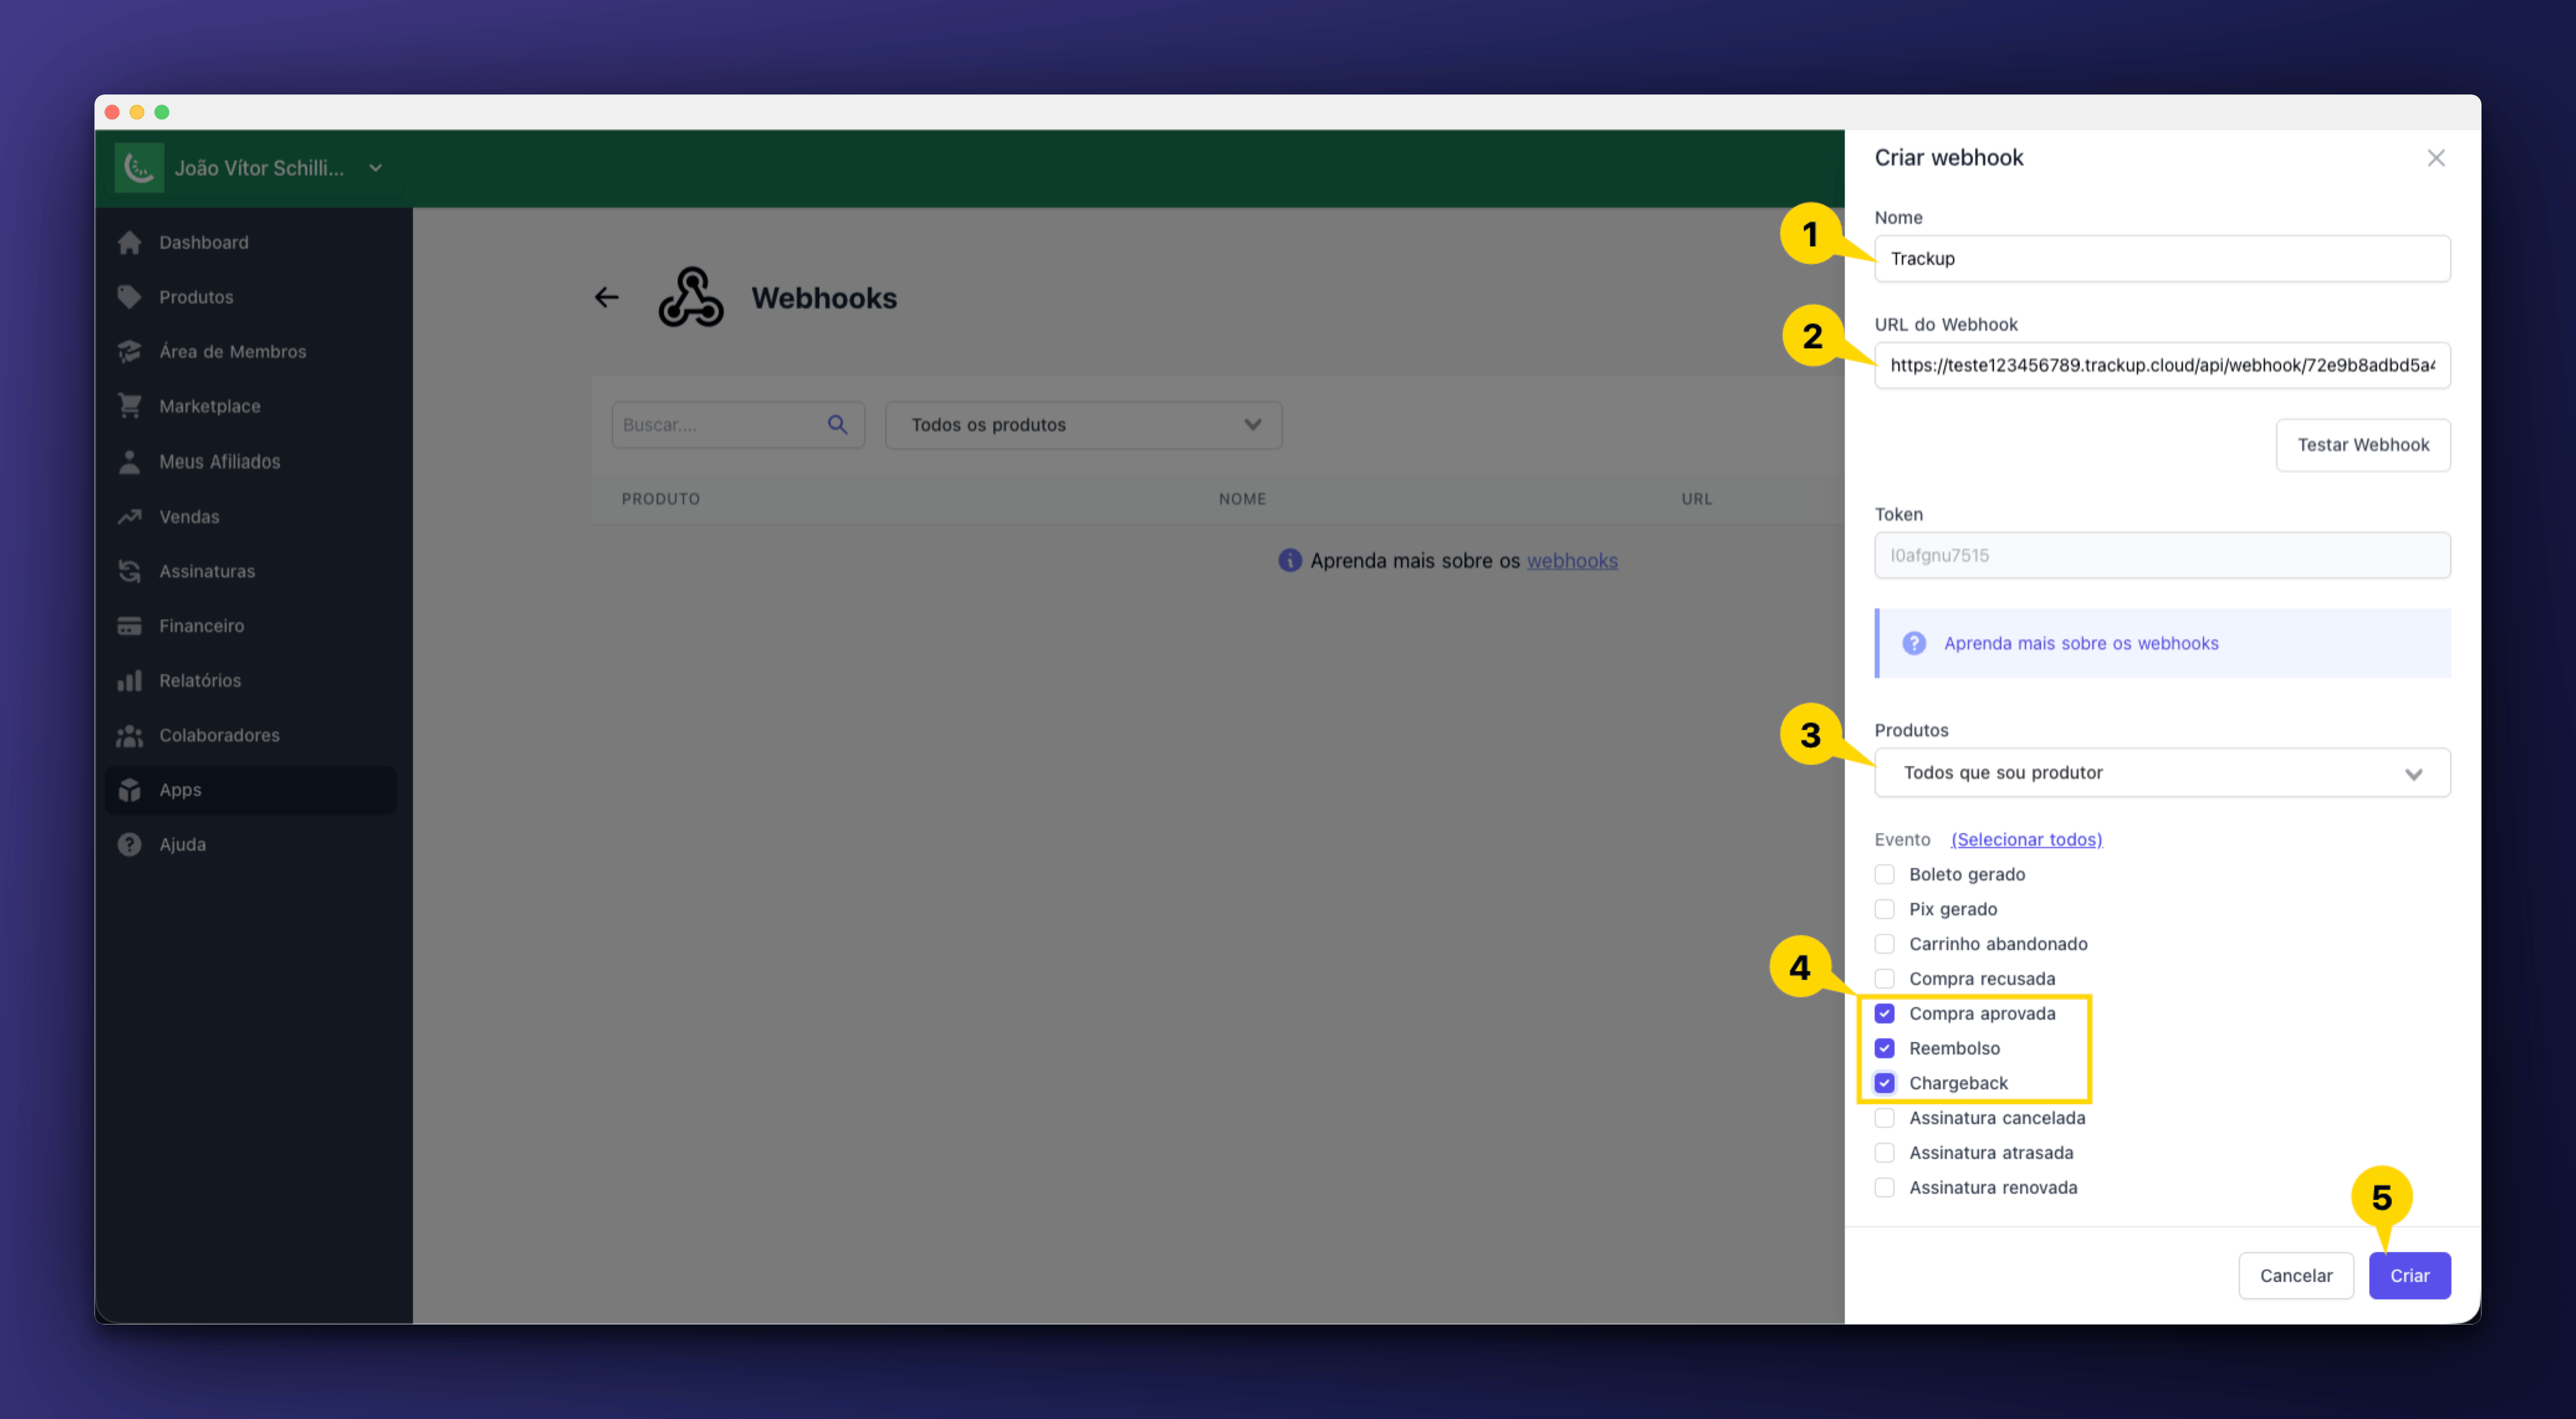The height and width of the screenshot is (1419, 2576).
Task: Click the Relatórios bar chart icon
Action: click(x=129, y=680)
